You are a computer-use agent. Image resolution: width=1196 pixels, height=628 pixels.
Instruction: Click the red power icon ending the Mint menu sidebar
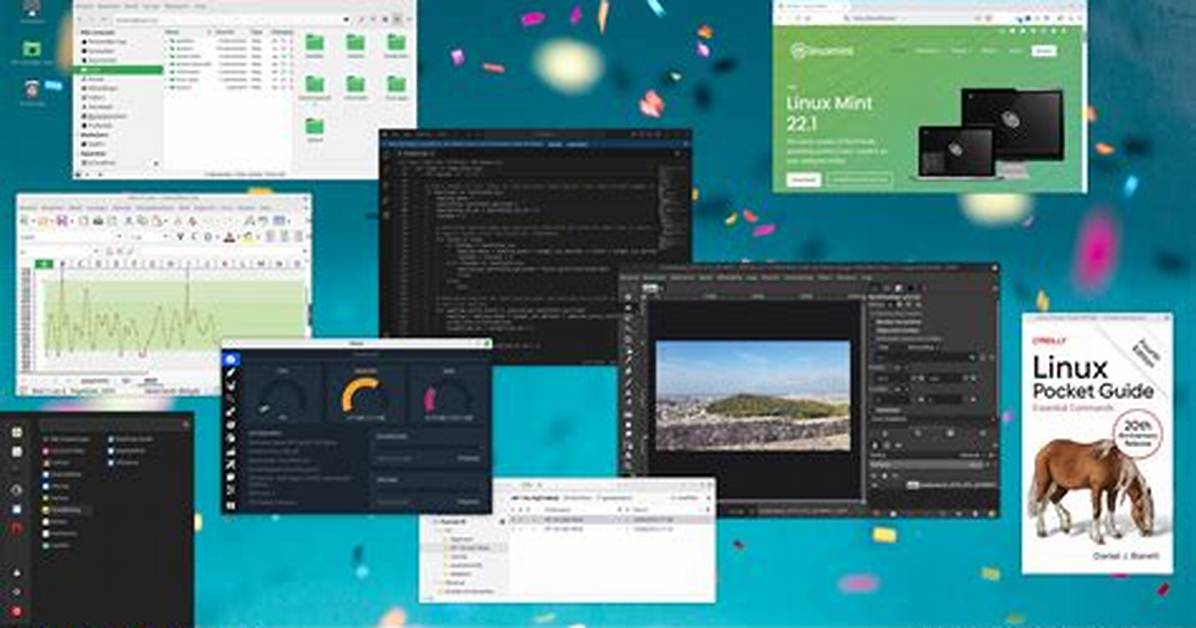17,611
